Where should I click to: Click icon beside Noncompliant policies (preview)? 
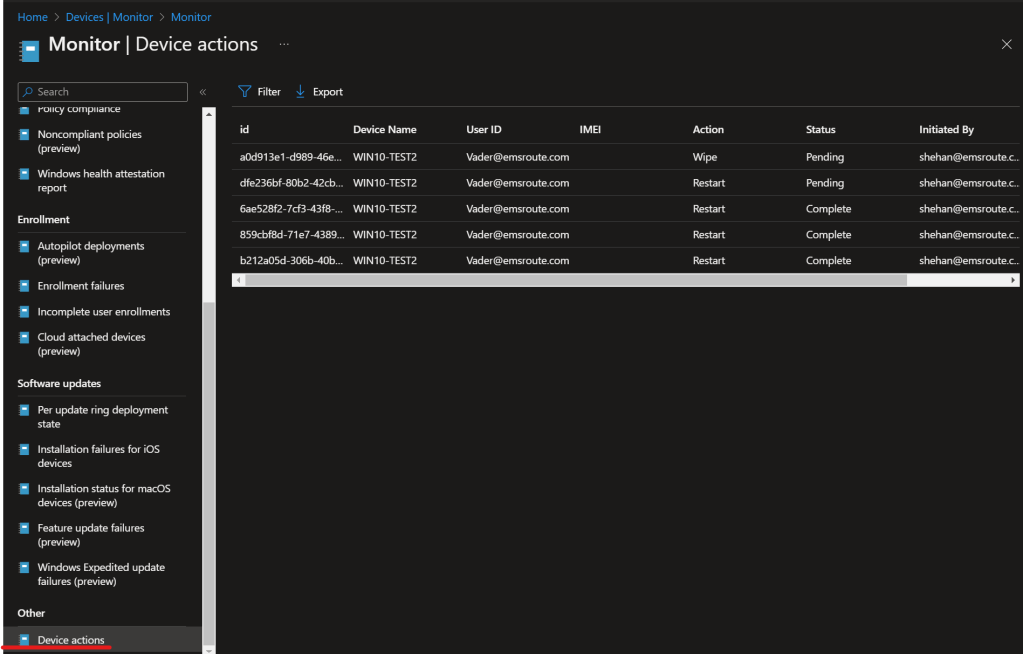(25, 135)
